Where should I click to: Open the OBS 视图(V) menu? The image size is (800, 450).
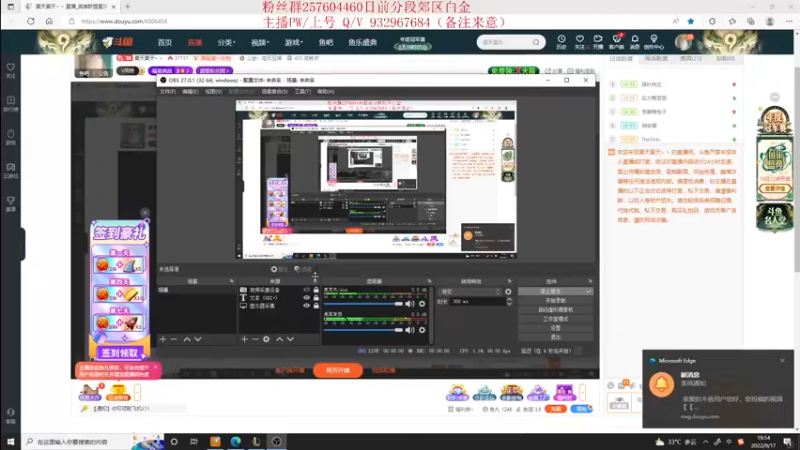[213, 92]
